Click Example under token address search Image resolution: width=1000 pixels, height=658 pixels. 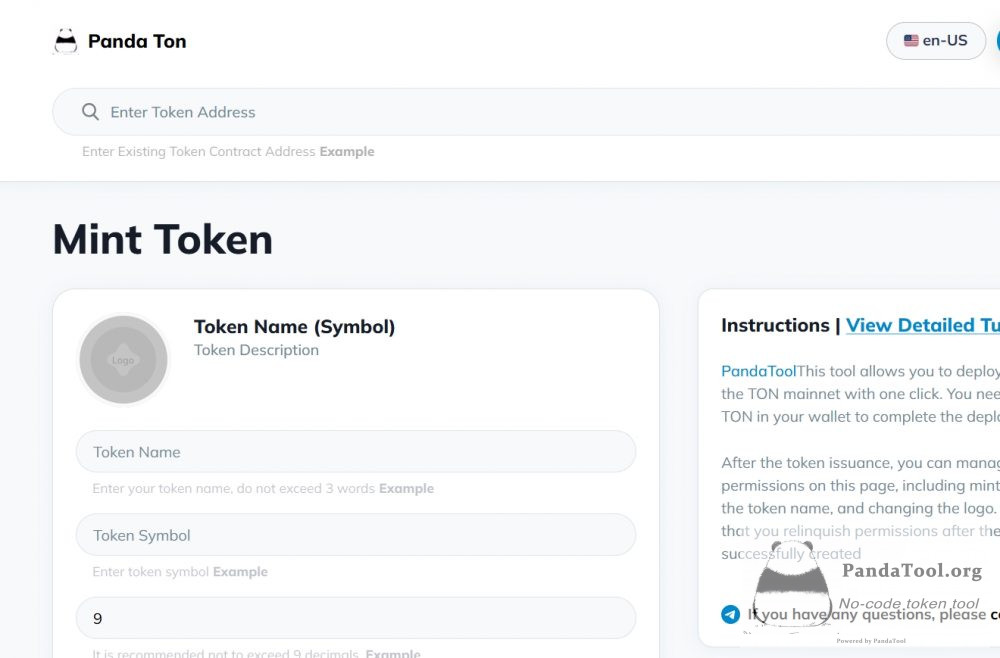[x=347, y=152]
